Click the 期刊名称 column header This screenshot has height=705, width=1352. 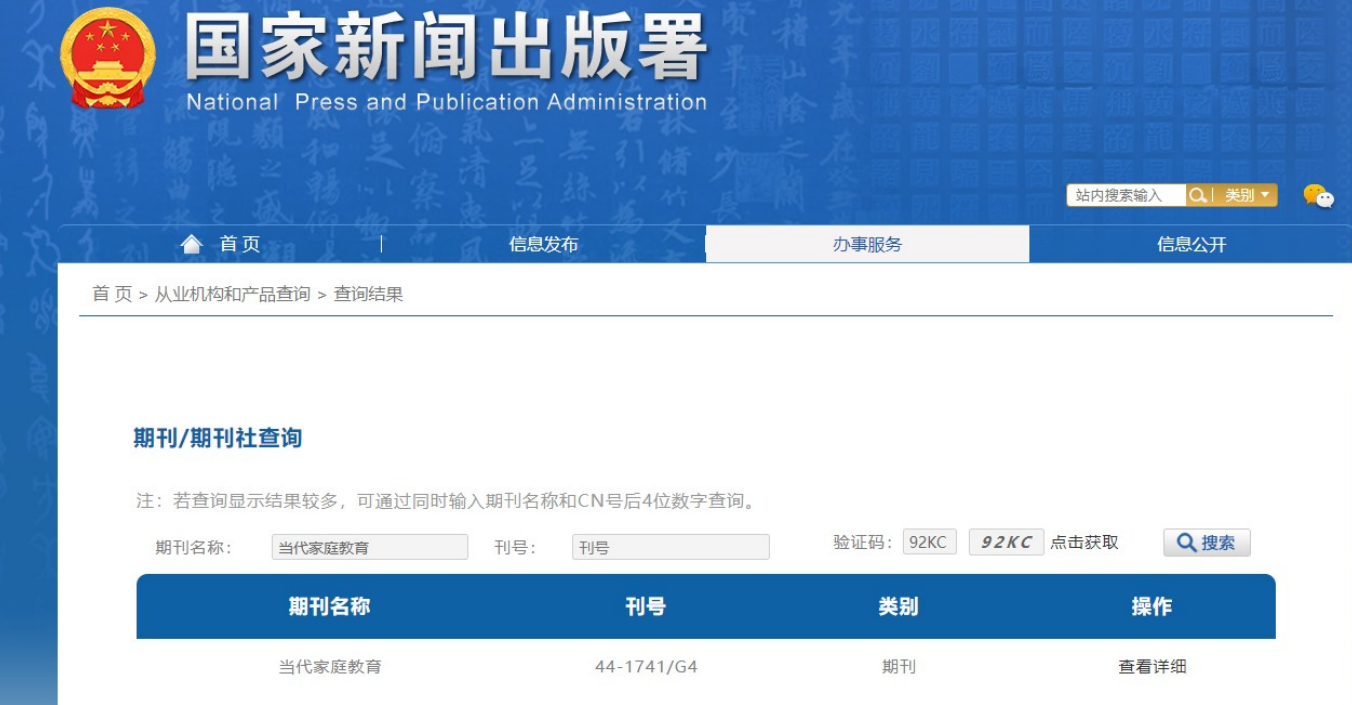330,607
